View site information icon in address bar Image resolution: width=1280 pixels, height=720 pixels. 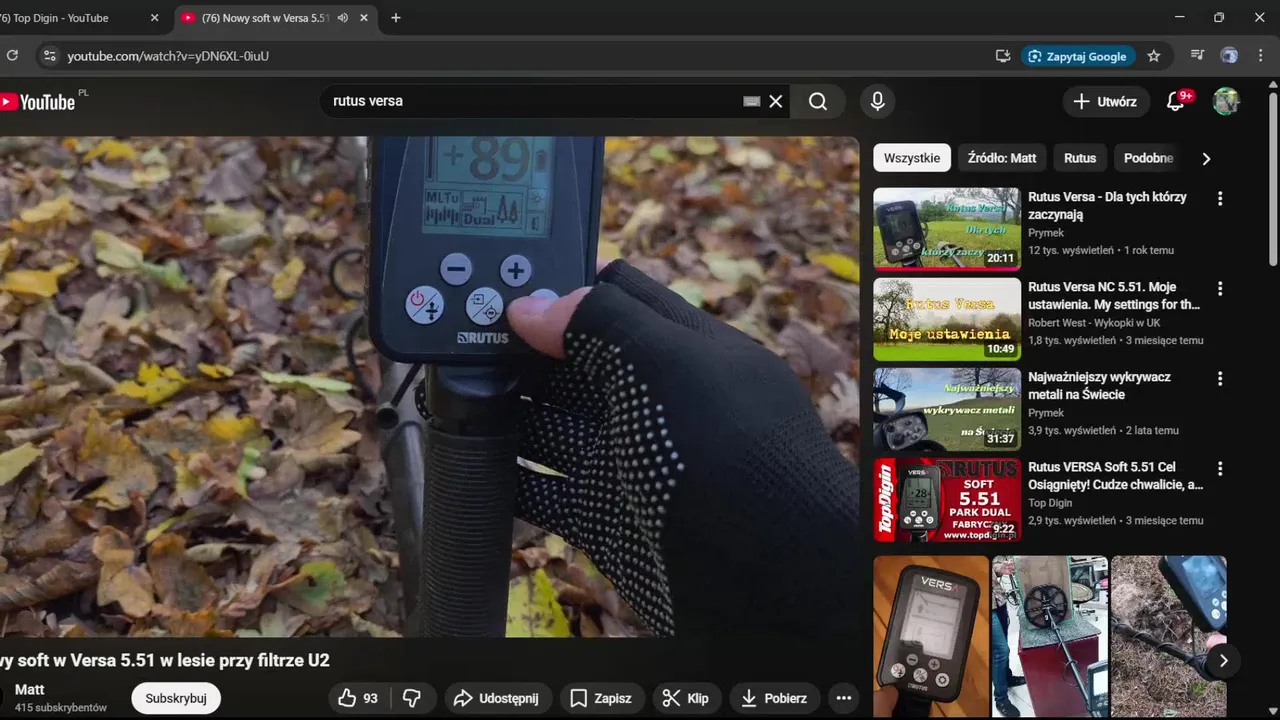pos(50,56)
